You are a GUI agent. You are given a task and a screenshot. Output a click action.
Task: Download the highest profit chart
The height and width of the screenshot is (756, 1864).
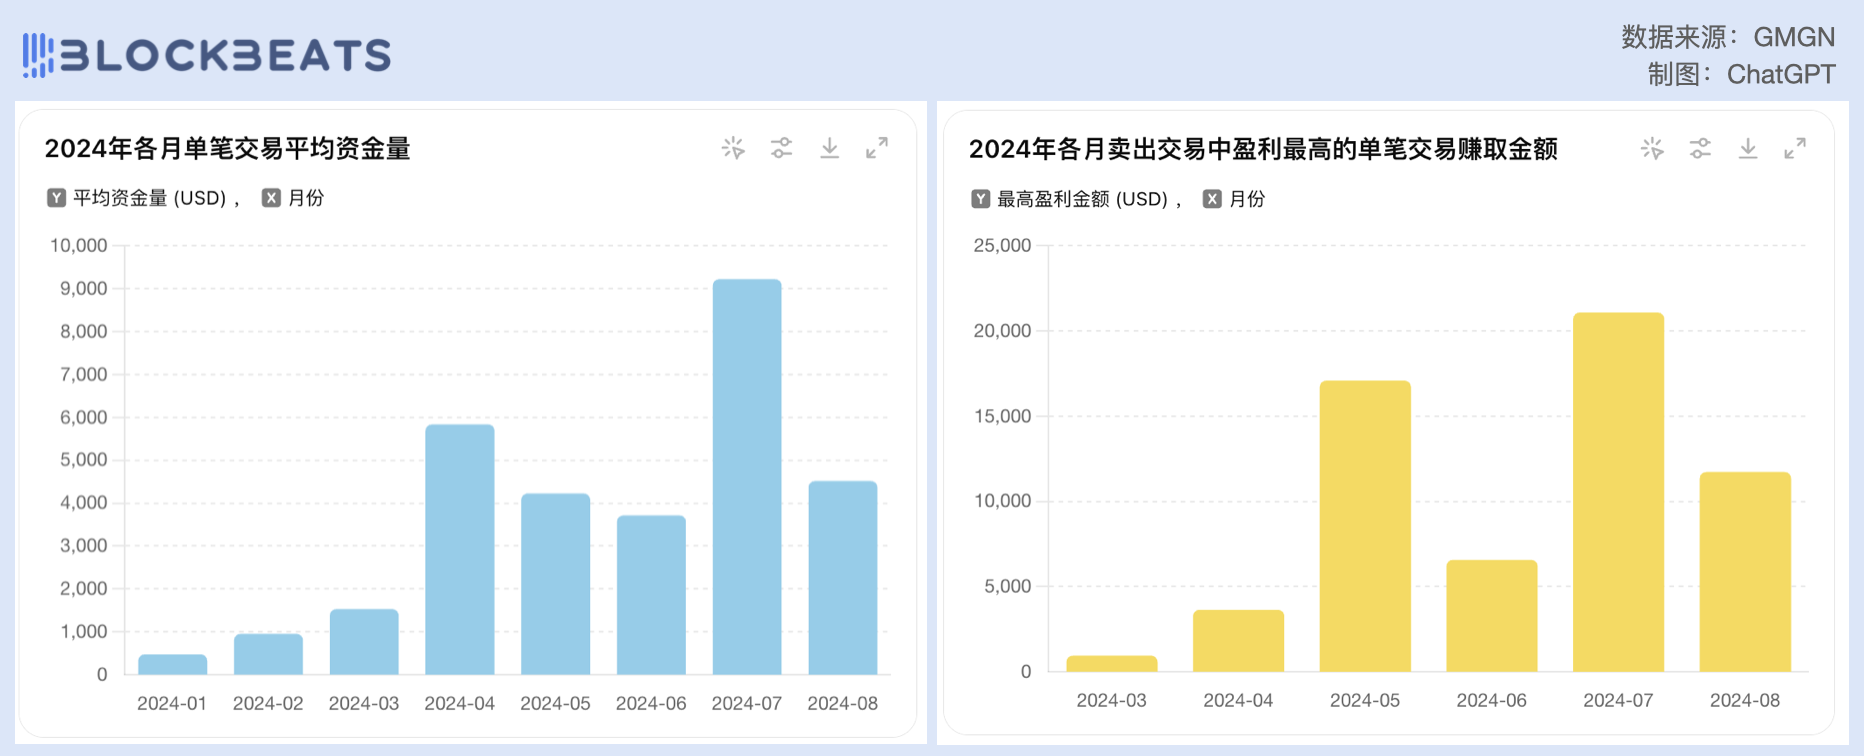point(1747,149)
